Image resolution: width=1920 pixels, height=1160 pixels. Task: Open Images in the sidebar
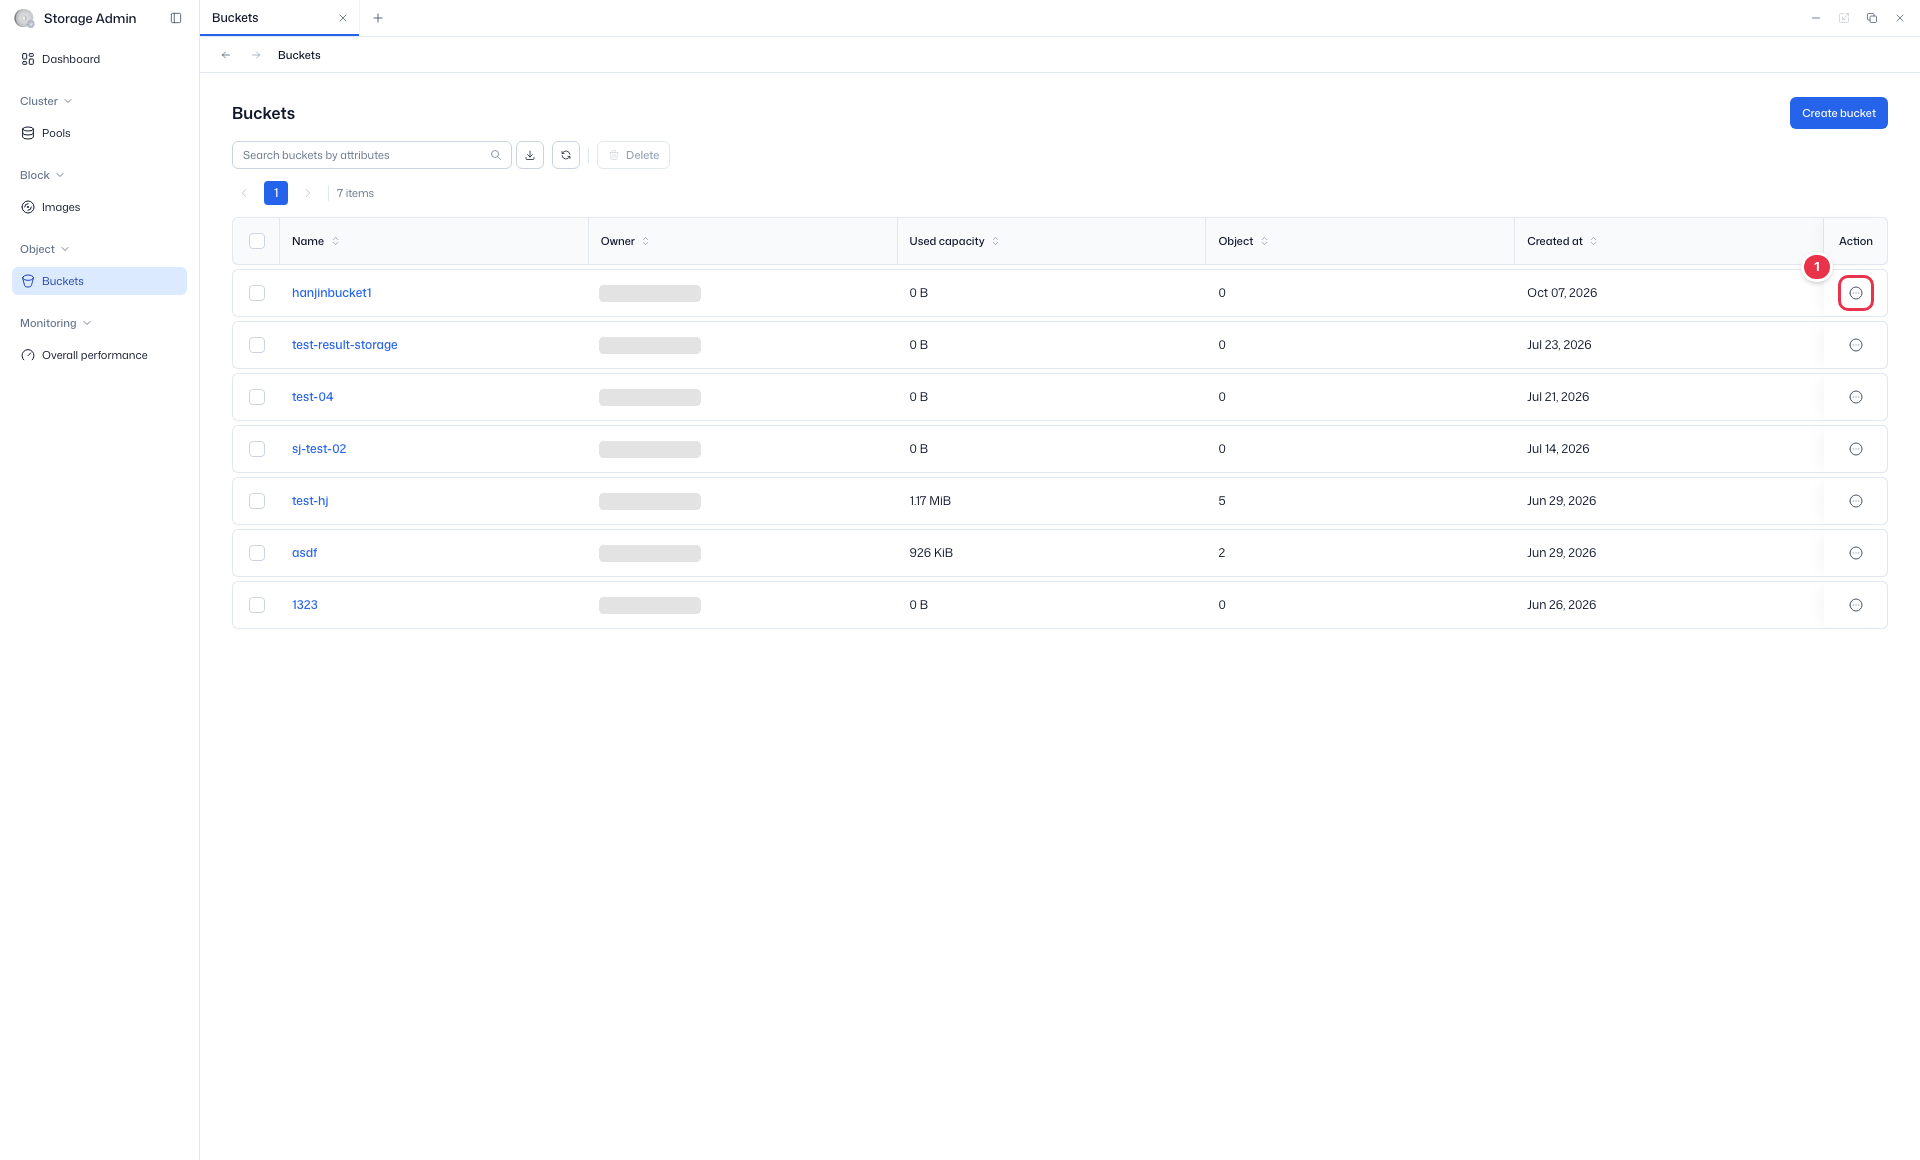[x=99, y=207]
